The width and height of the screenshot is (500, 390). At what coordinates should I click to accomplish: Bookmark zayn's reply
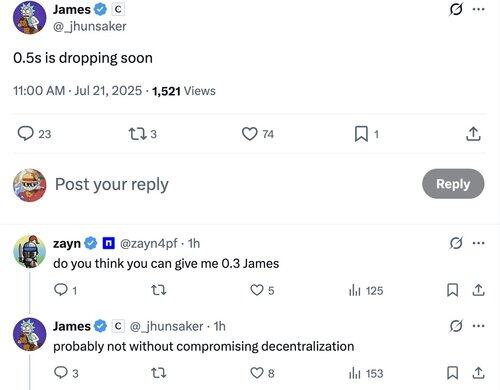tap(452, 290)
